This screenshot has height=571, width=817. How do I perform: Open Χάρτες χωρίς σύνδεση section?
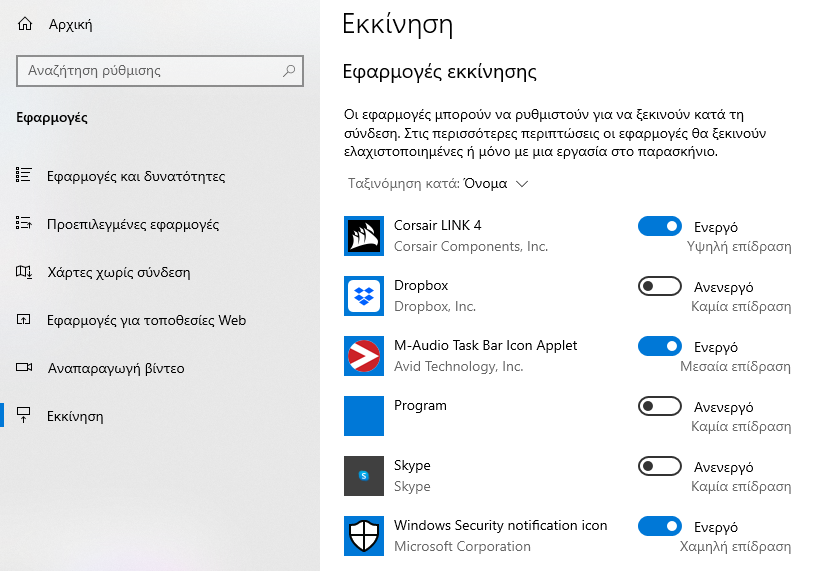tap(119, 272)
